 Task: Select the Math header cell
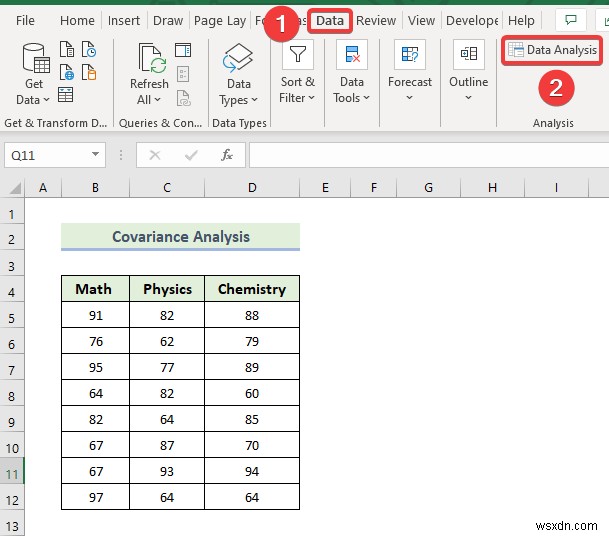pyautogui.click(x=95, y=289)
